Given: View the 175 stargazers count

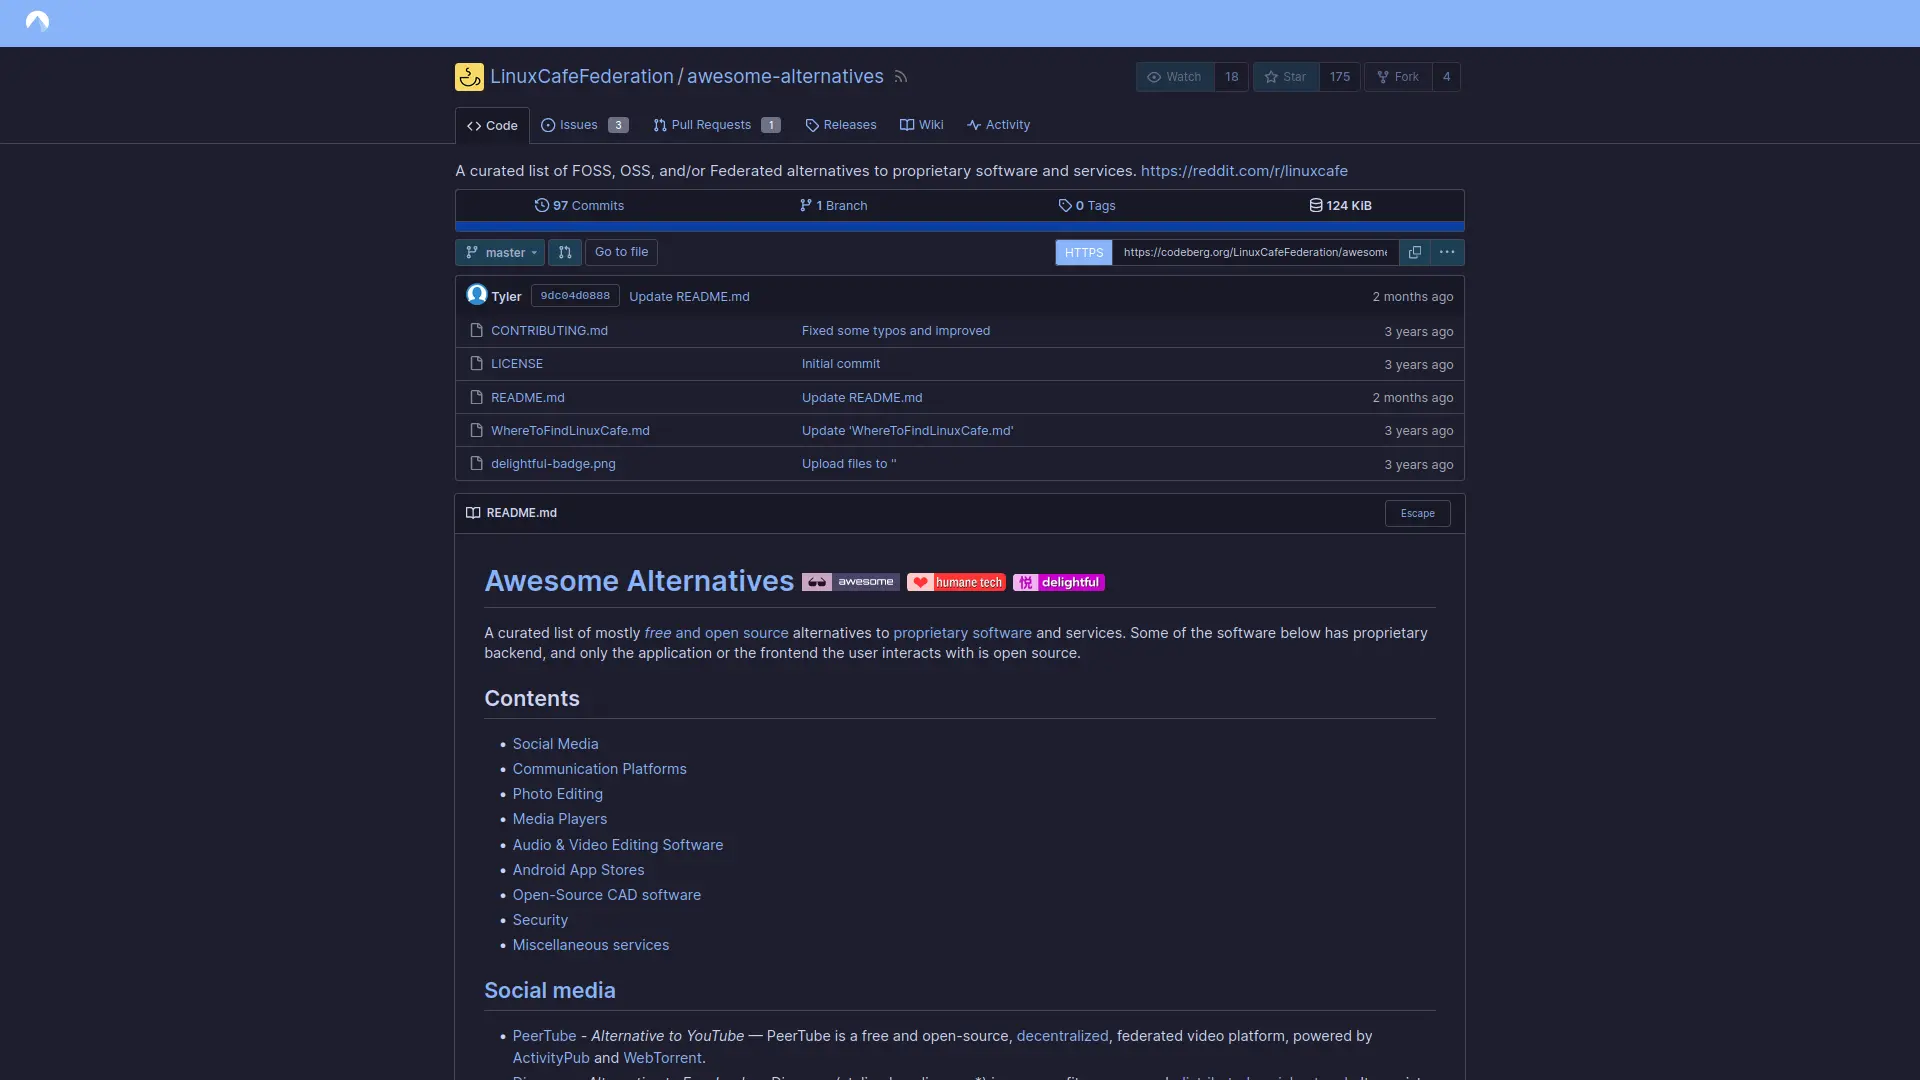Looking at the screenshot, I should coord(1340,77).
